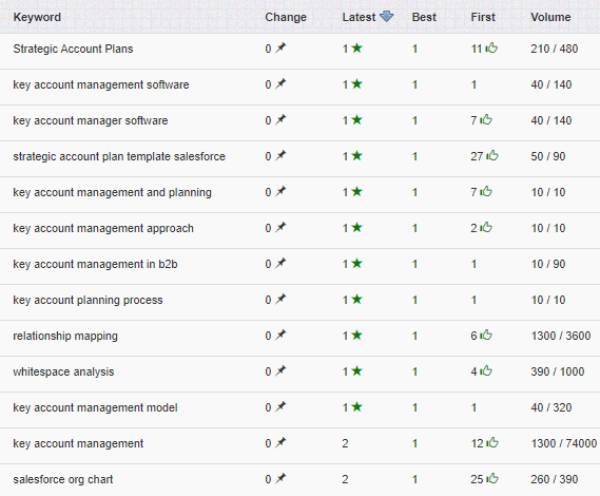Select keyword 'strategic account plan template salesforce'
The image size is (600, 496).
119,157
